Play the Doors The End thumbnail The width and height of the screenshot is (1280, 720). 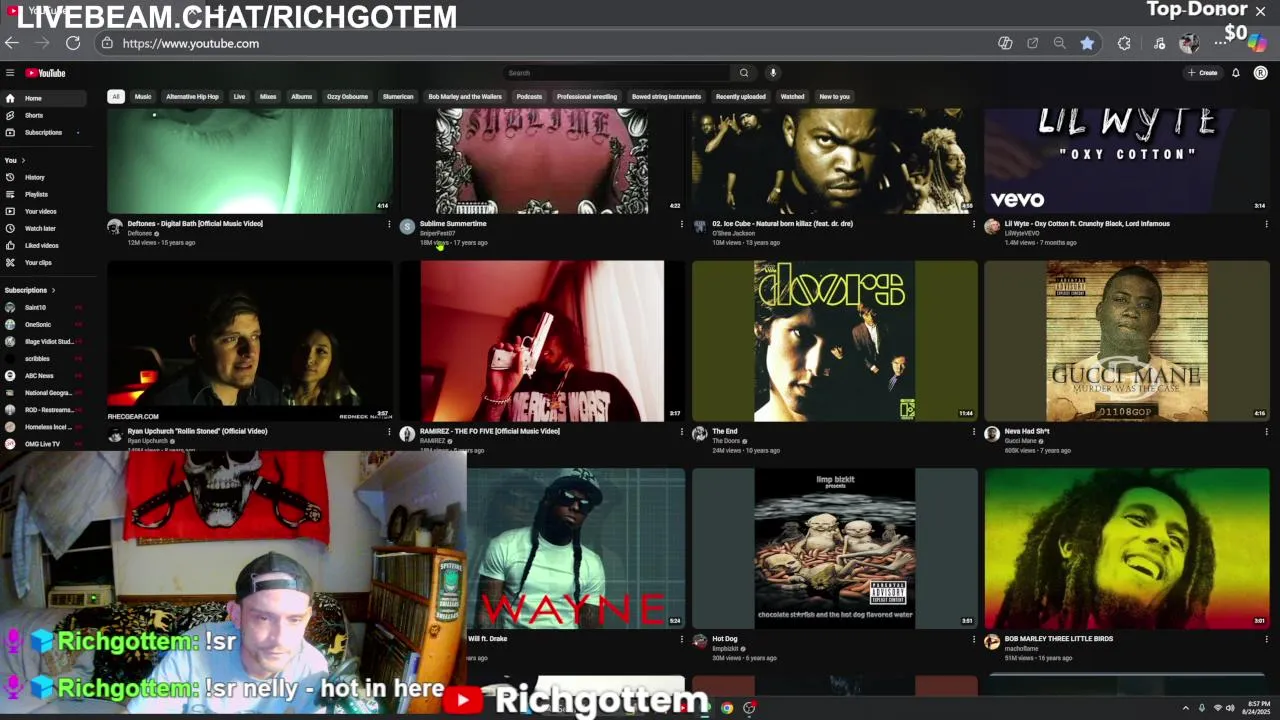pyautogui.click(x=835, y=341)
